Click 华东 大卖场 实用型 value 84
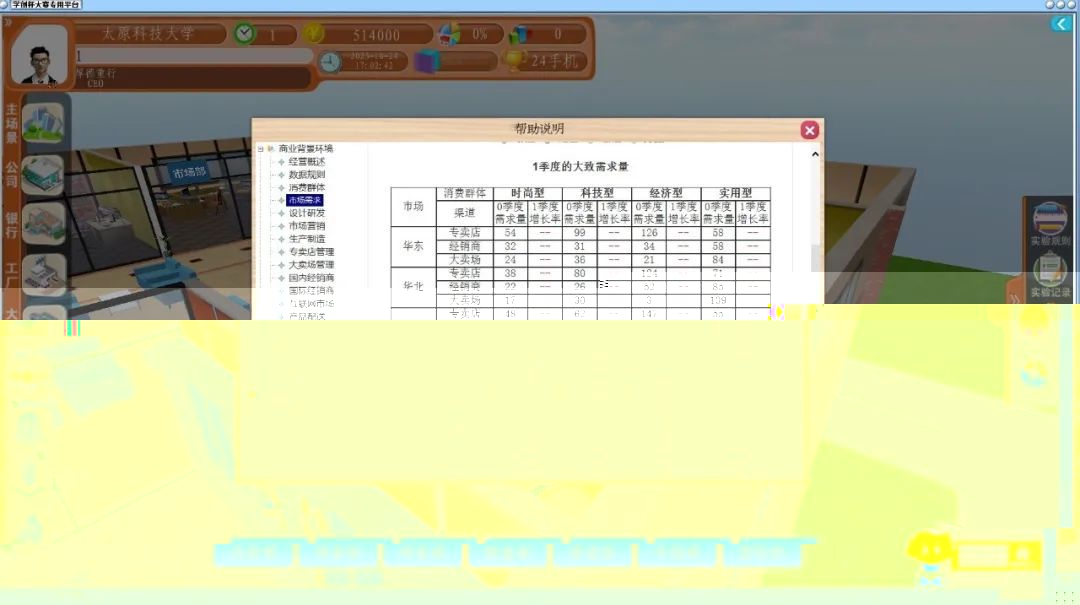Viewport: 1080px width, 605px height. tap(718, 260)
